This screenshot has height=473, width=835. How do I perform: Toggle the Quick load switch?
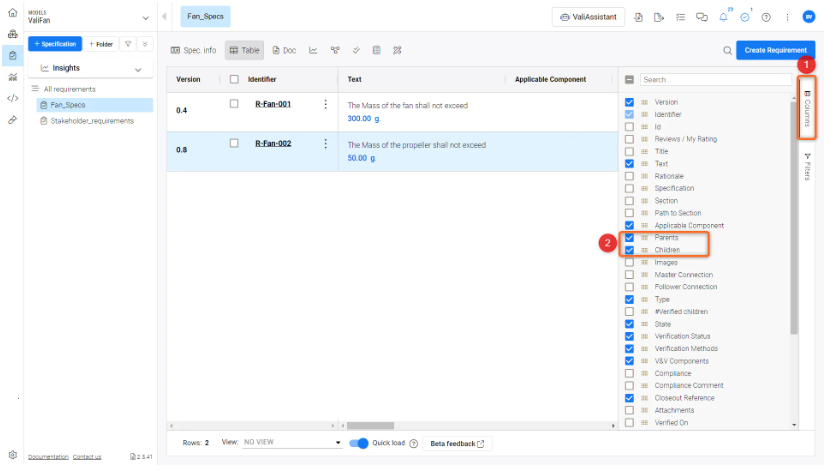tap(359, 444)
